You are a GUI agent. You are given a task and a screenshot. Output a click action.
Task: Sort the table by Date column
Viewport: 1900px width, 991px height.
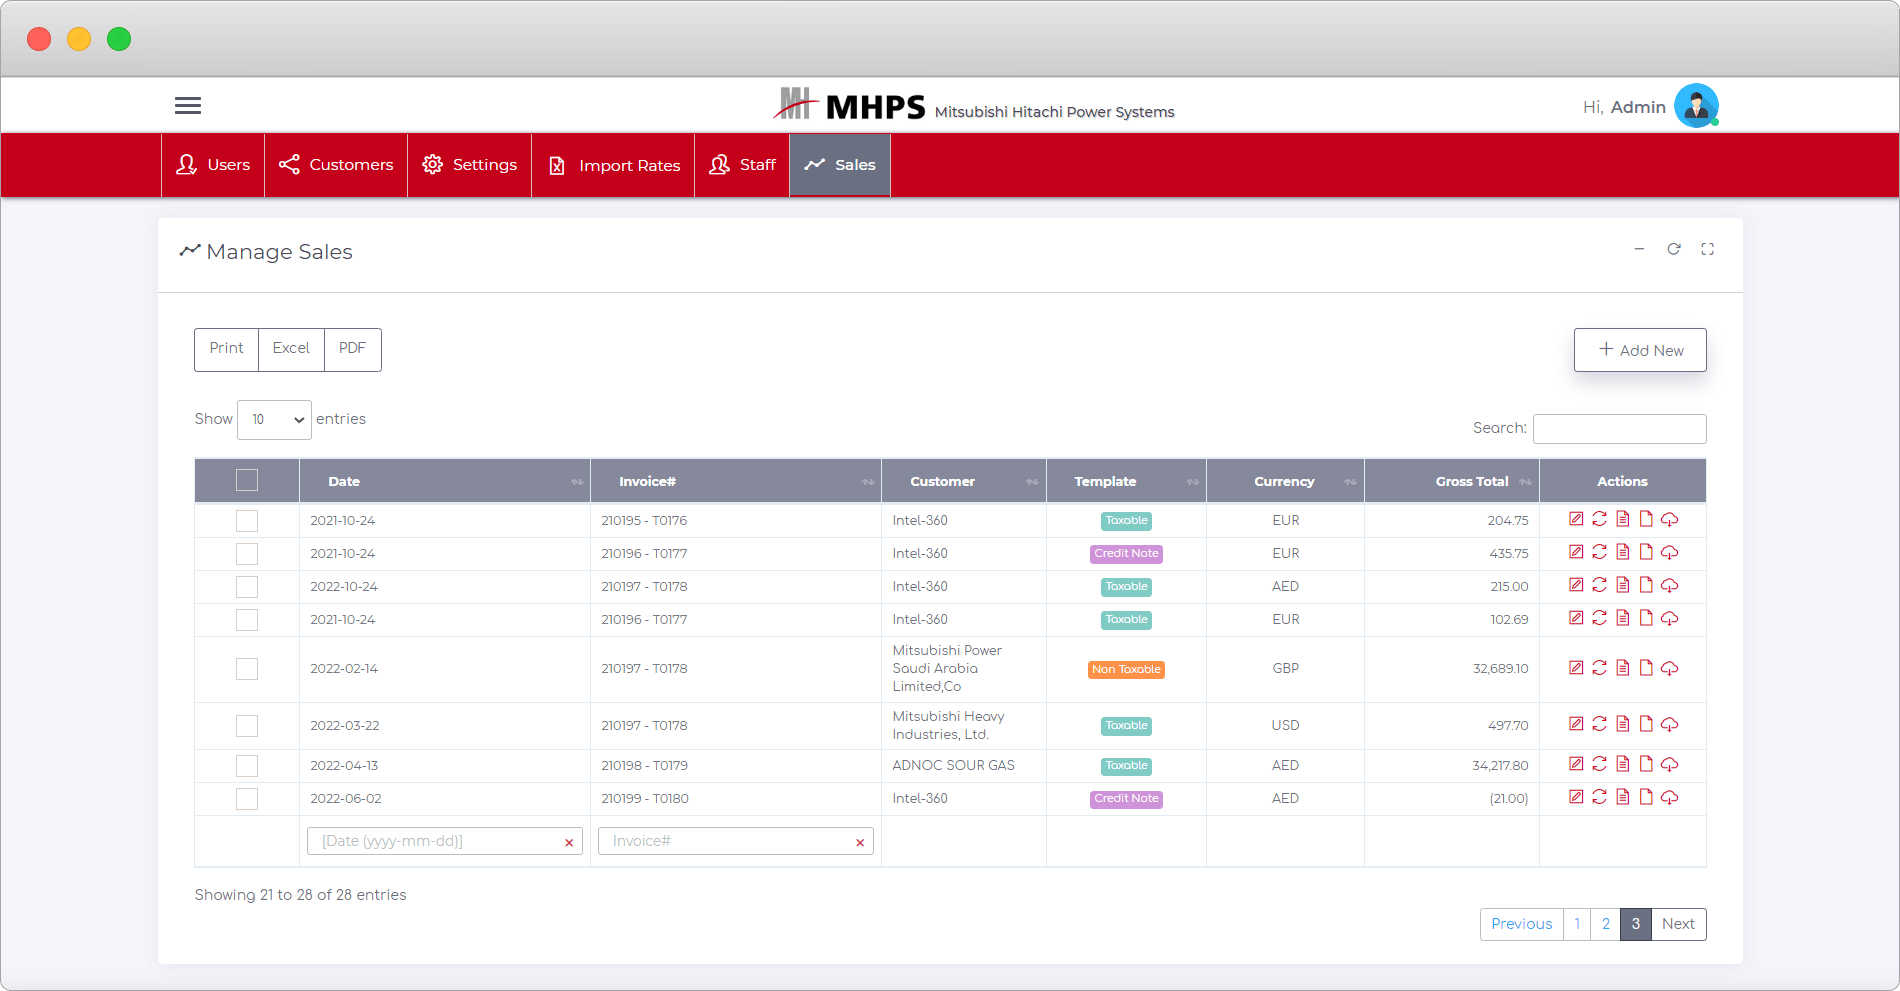tap(445, 481)
